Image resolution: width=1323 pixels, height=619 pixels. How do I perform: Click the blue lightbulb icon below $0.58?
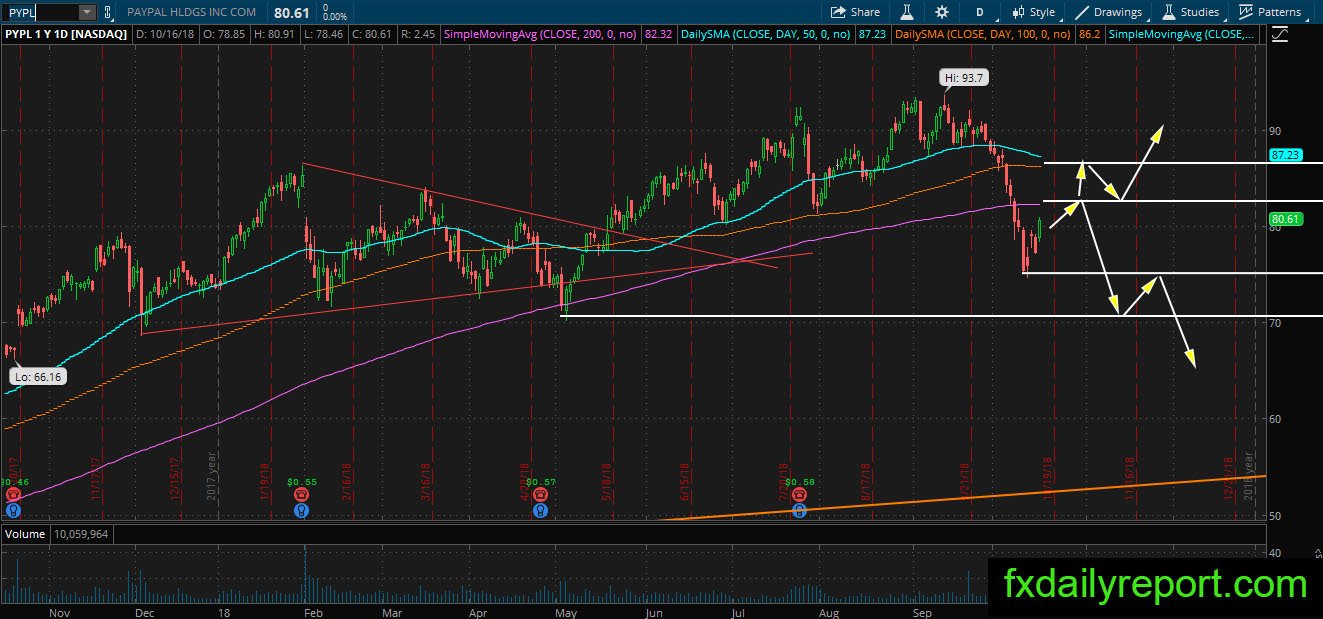point(799,510)
